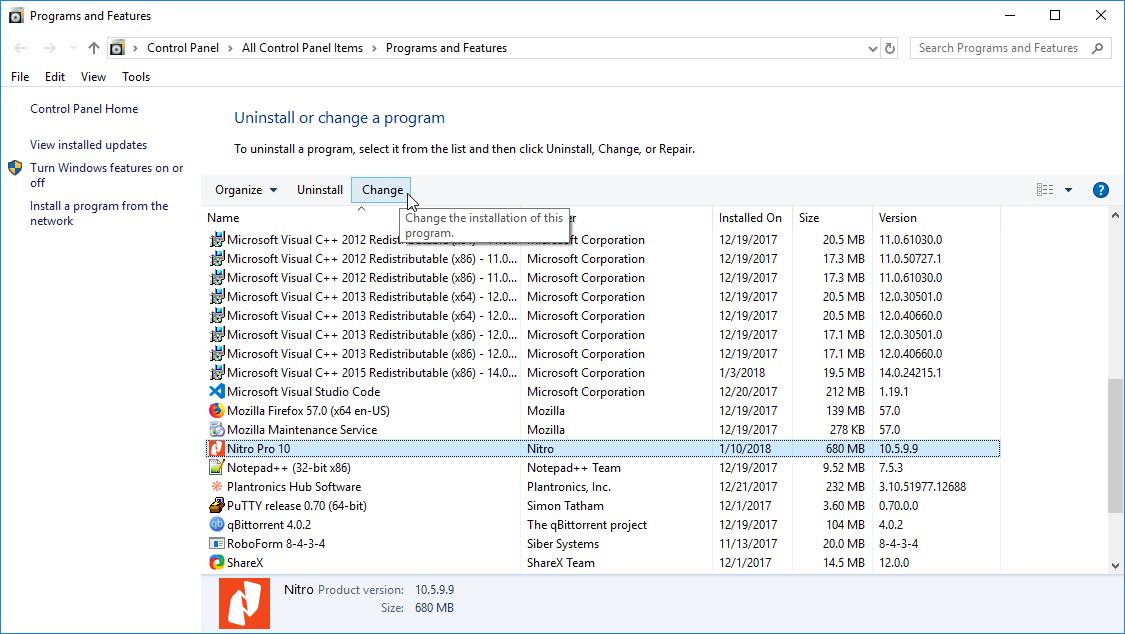Click the Uninstall toolbar button

[320, 190]
